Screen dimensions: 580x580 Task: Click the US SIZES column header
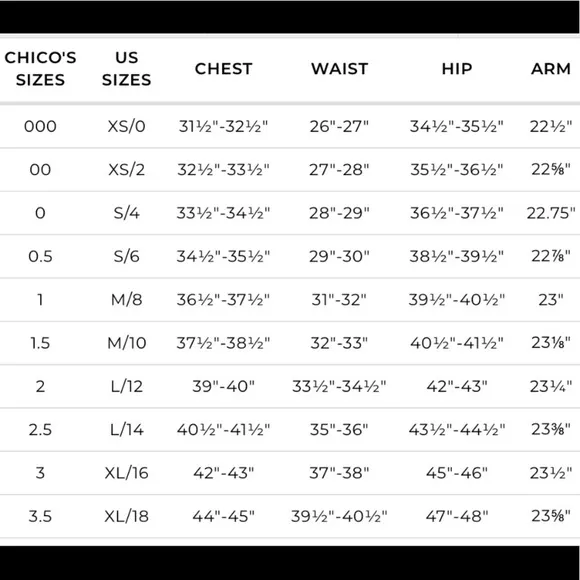[127, 69]
